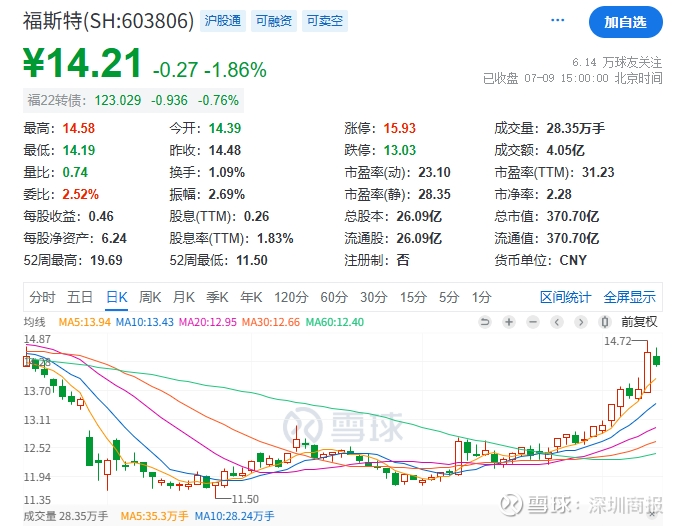Click the 52周最低 value 11.50
The width and height of the screenshot is (683, 526).
(x=252, y=260)
